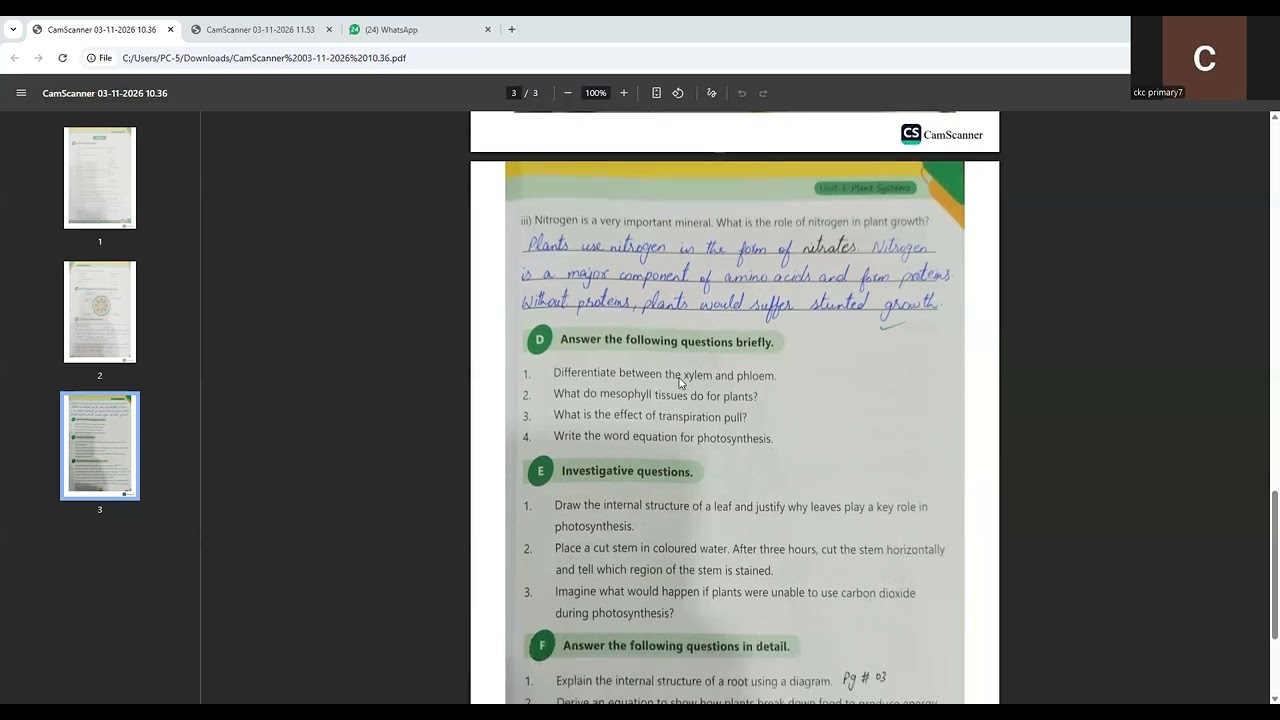This screenshot has height=720, width=1280.
Task: Close the WhatsApp tab
Action: point(488,30)
